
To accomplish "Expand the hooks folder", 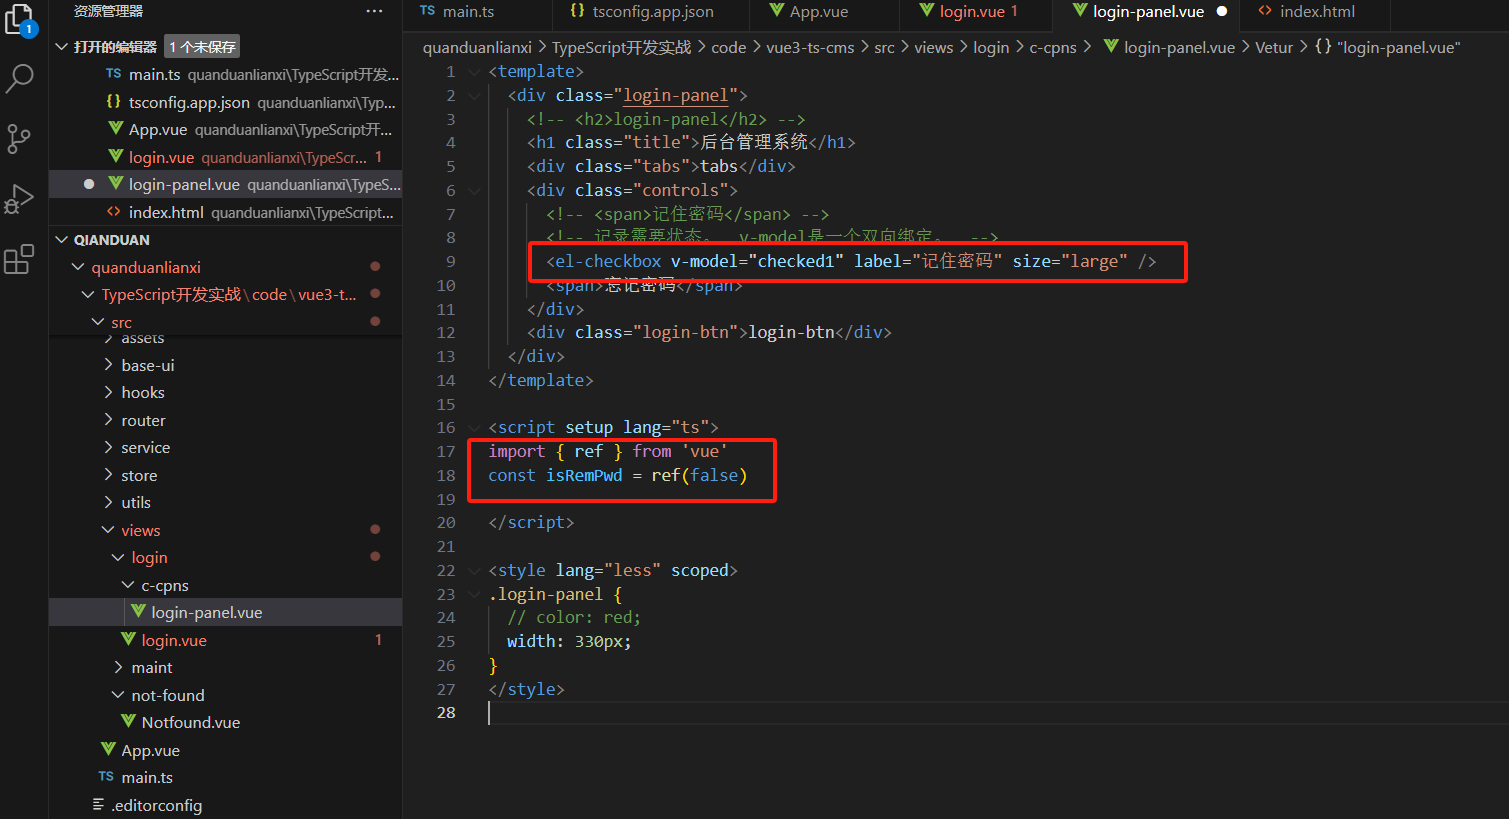I will [108, 393].
